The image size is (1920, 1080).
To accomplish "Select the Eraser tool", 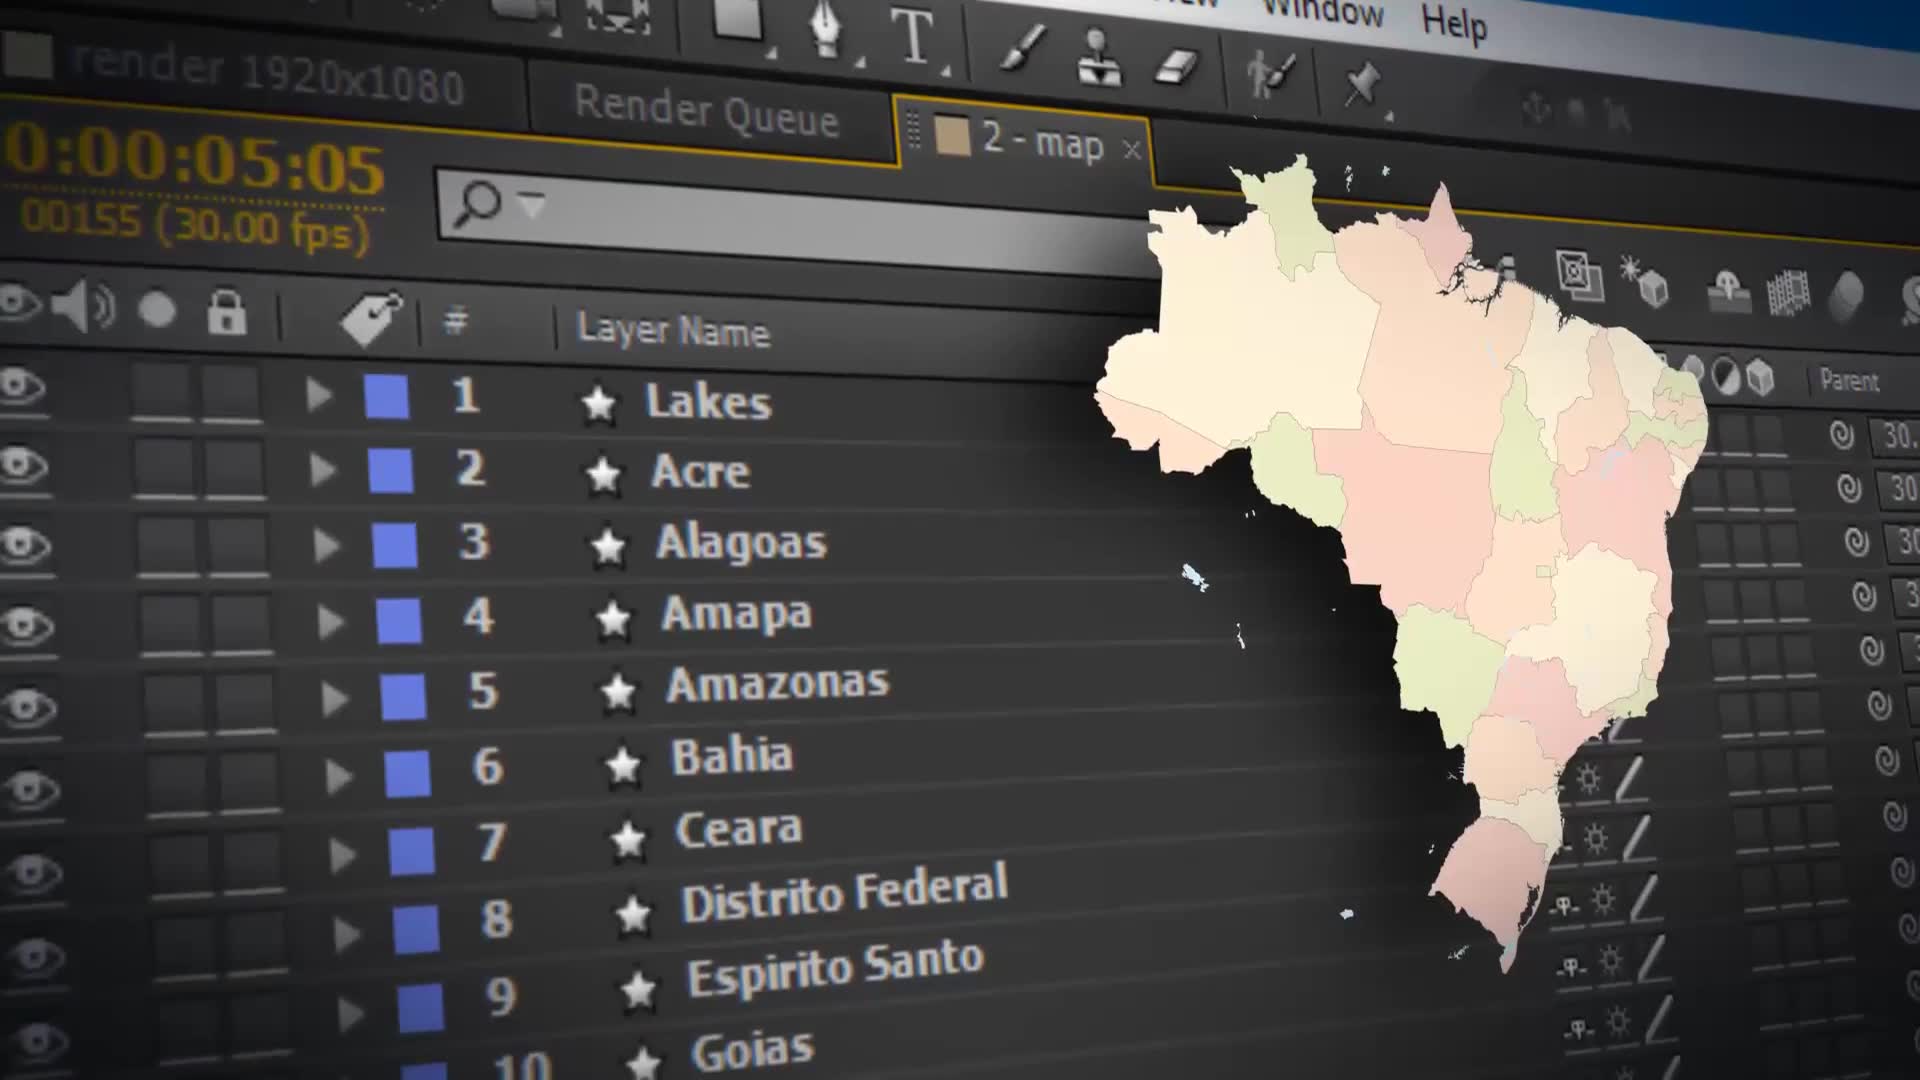I will coord(1176,66).
